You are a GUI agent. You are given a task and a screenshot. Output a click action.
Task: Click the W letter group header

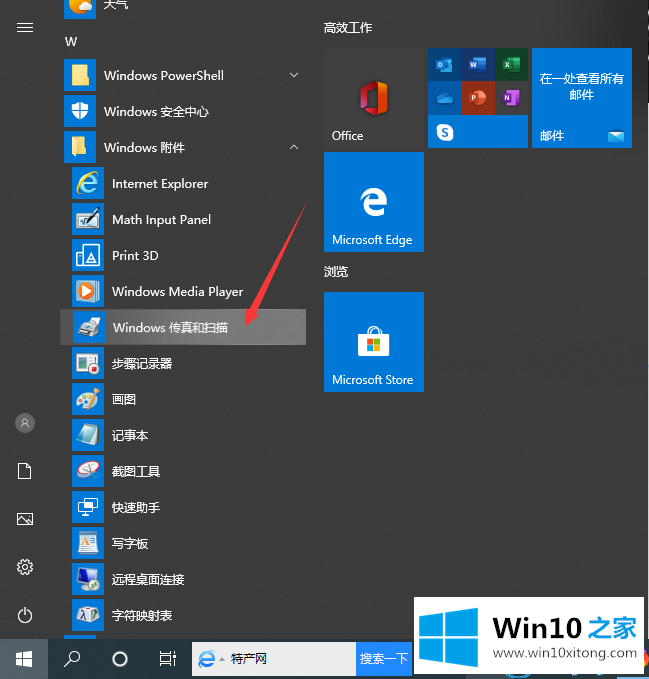pos(71,42)
